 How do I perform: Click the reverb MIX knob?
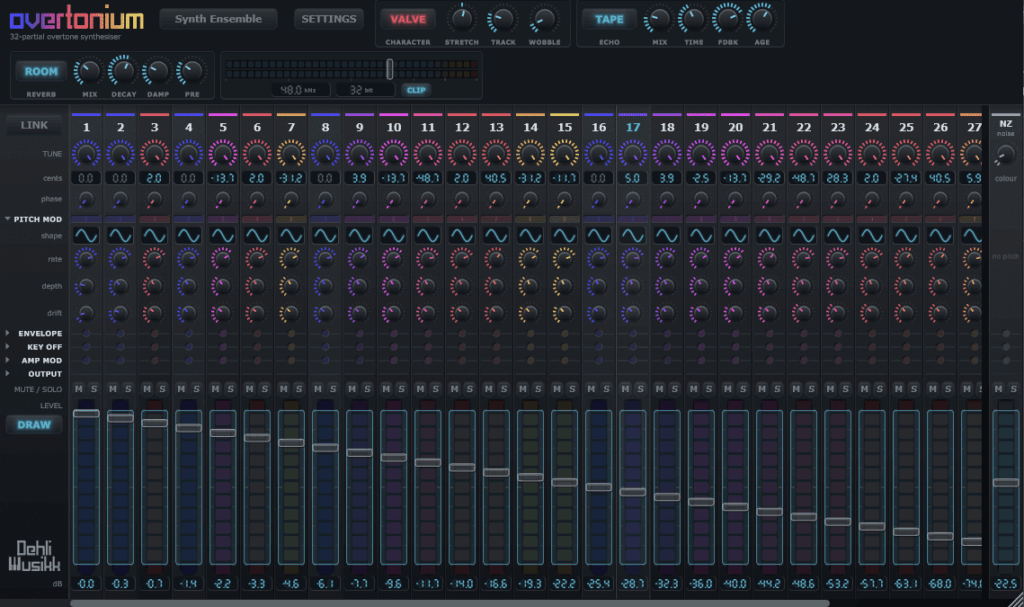click(x=89, y=71)
